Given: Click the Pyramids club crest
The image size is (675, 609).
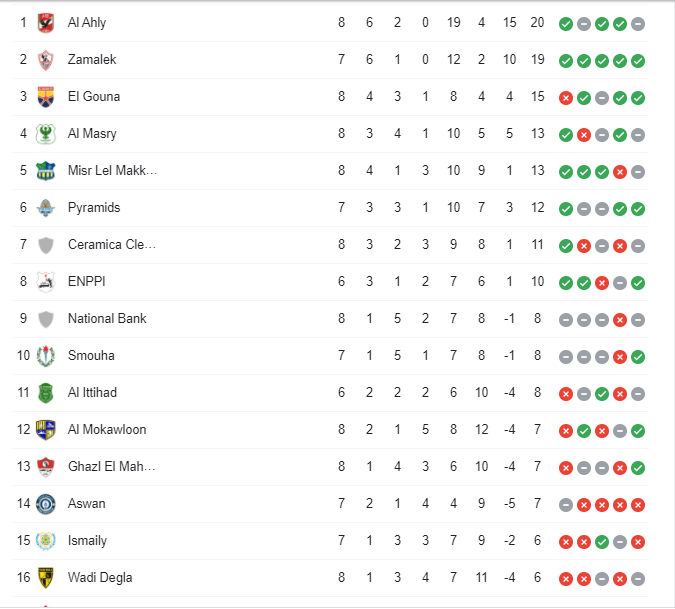Looking at the screenshot, I should click(45, 208).
